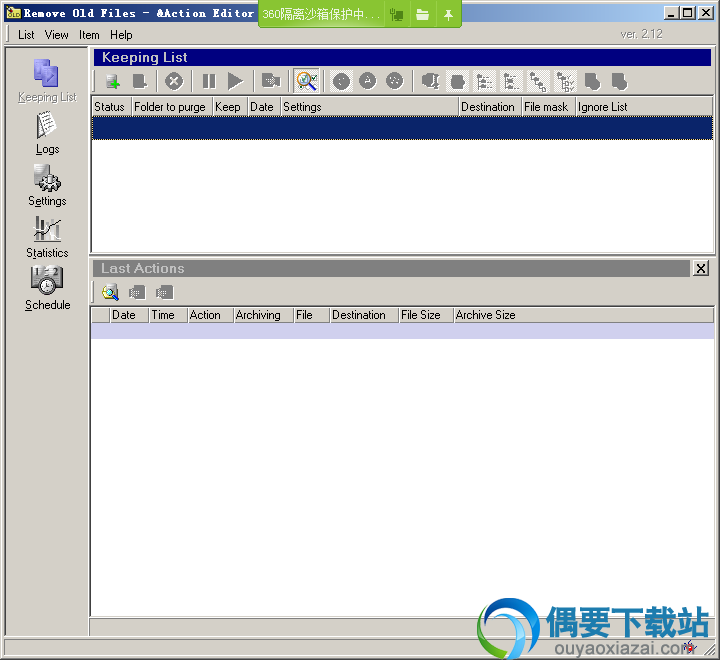
Task: Click the Keep column header
Action: (x=230, y=107)
